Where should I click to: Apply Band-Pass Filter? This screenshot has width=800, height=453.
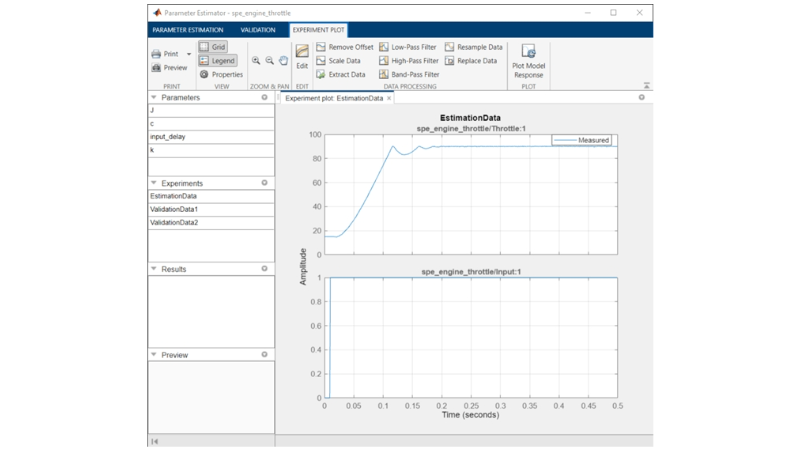(x=409, y=74)
